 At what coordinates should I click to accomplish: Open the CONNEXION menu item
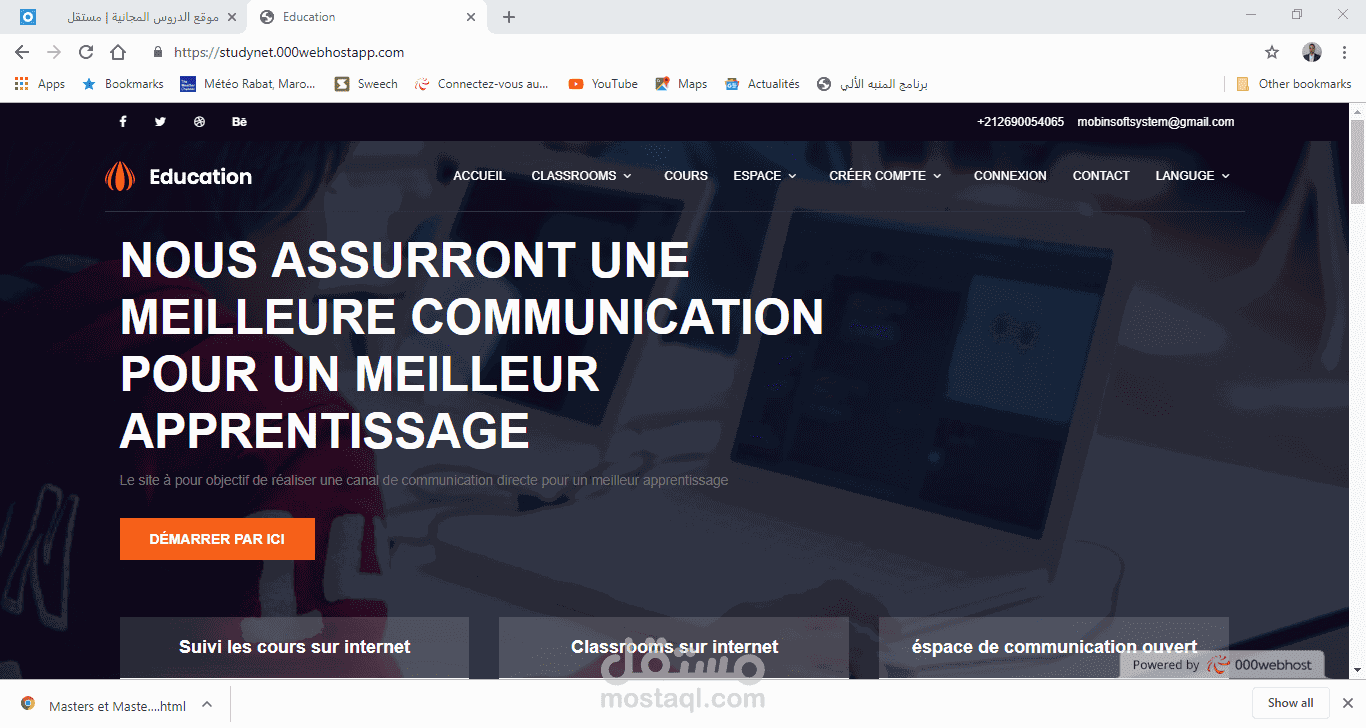(x=1010, y=176)
